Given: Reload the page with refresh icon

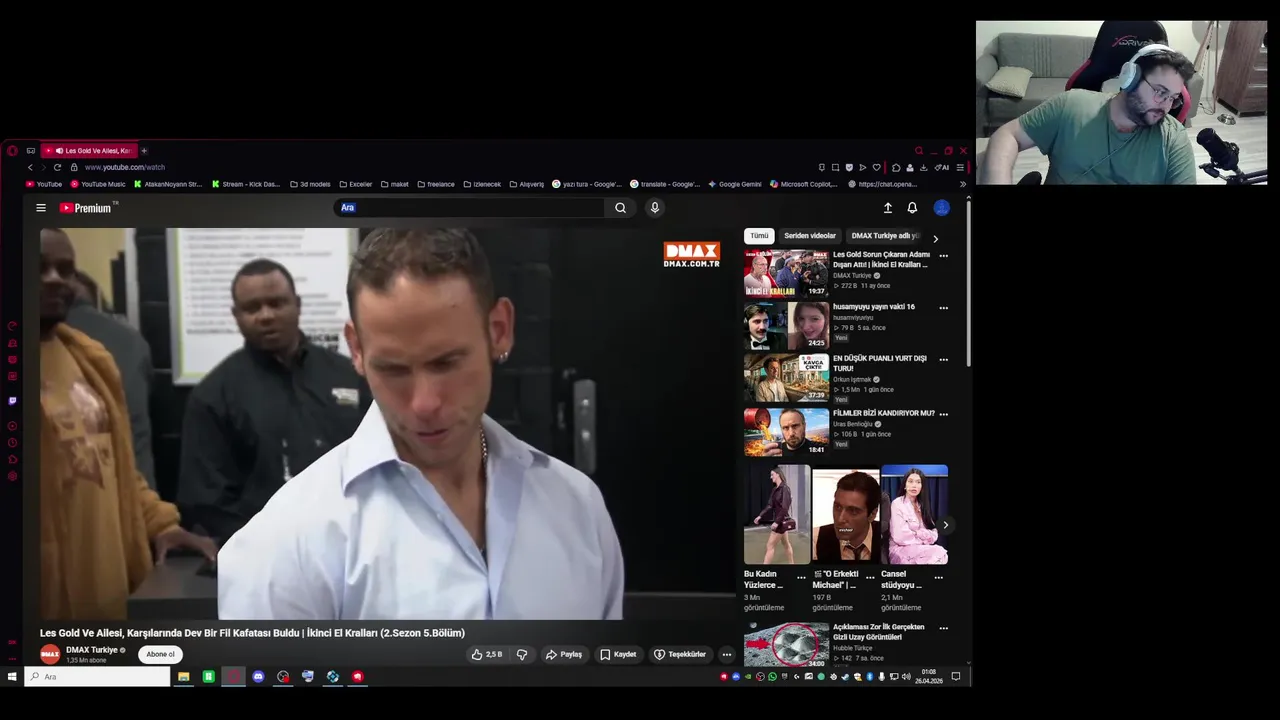Looking at the screenshot, I should (x=57, y=167).
